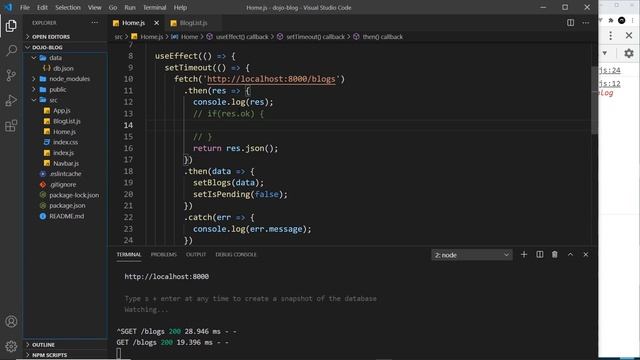The height and width of the screenshot is (360, 640).
Task: Open the Extensions view
Action: pos(11,126)
